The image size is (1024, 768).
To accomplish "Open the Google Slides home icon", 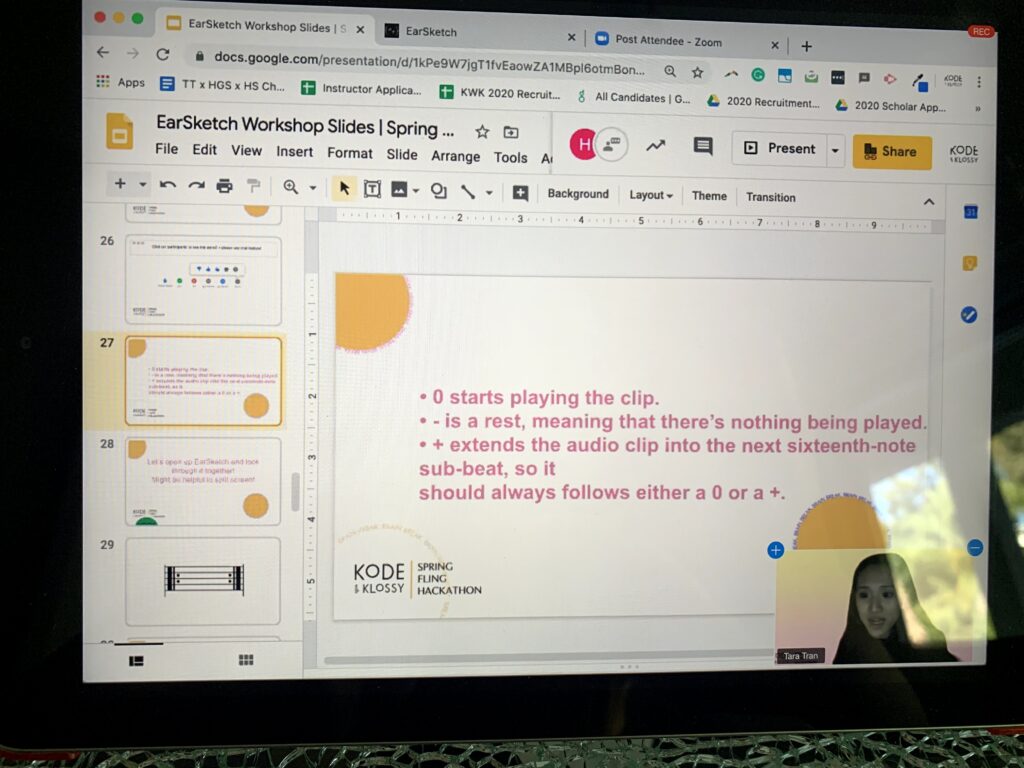I will 120,131.
